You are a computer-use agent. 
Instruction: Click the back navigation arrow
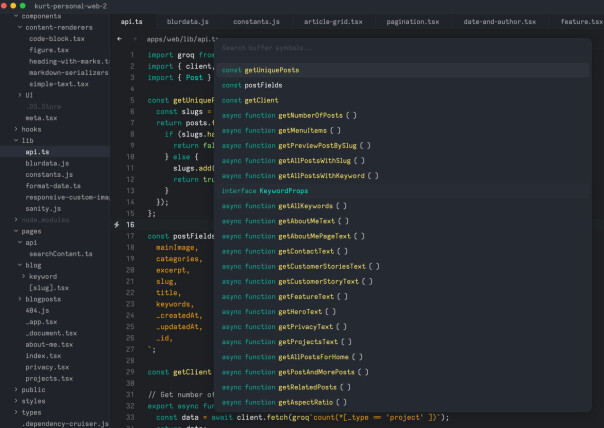(119, 39)
